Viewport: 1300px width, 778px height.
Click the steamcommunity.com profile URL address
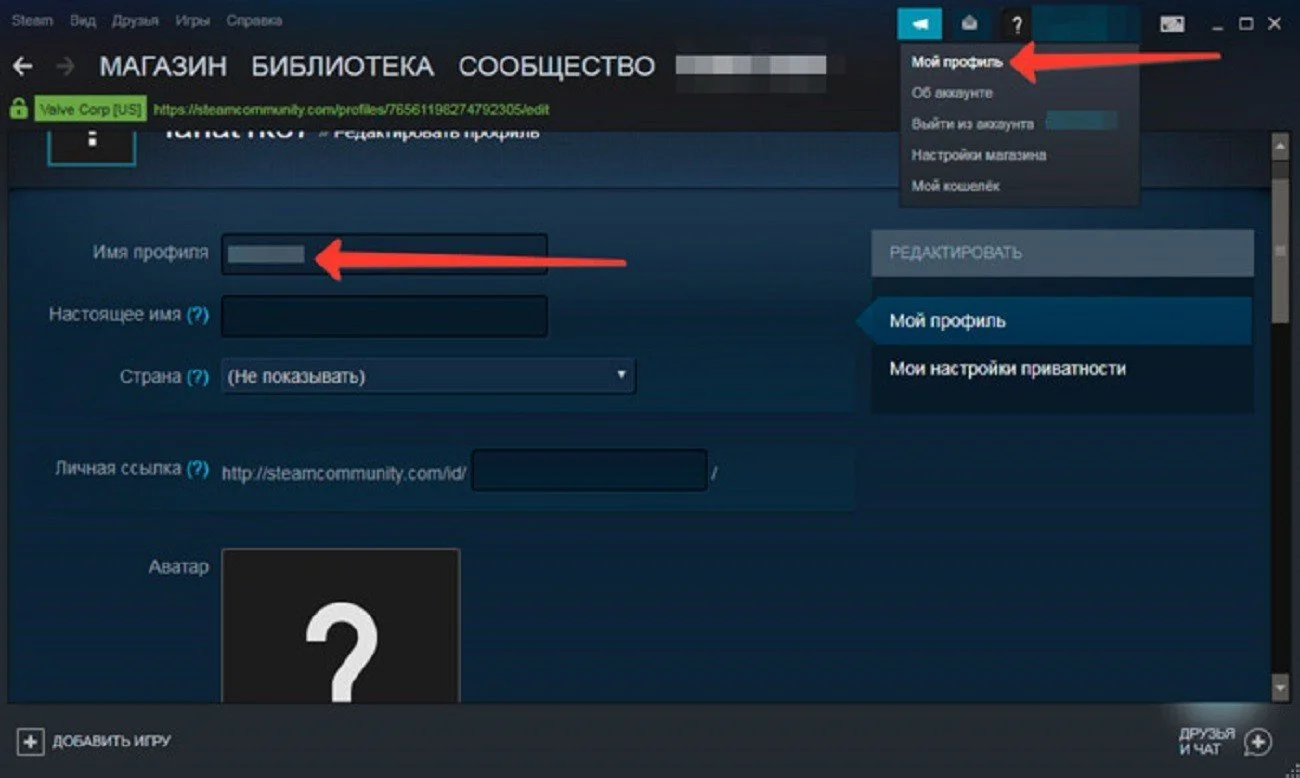351,108
